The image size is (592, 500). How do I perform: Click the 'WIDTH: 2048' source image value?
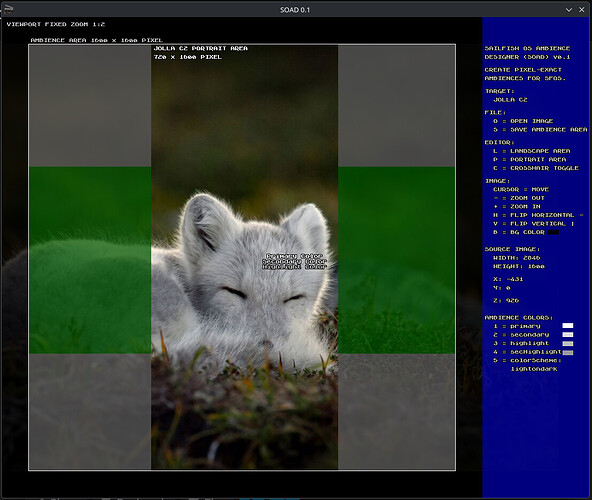516,258
